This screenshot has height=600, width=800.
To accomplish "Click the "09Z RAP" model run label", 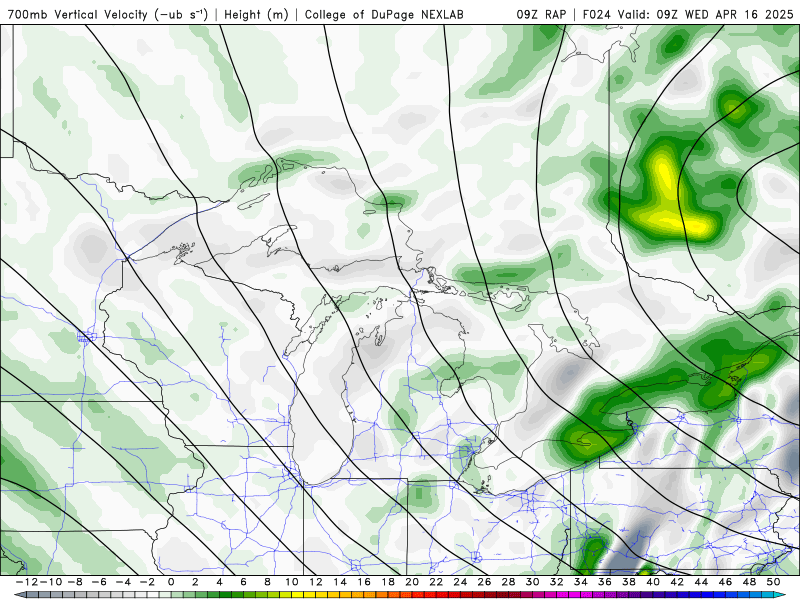I will coord(541,15).
